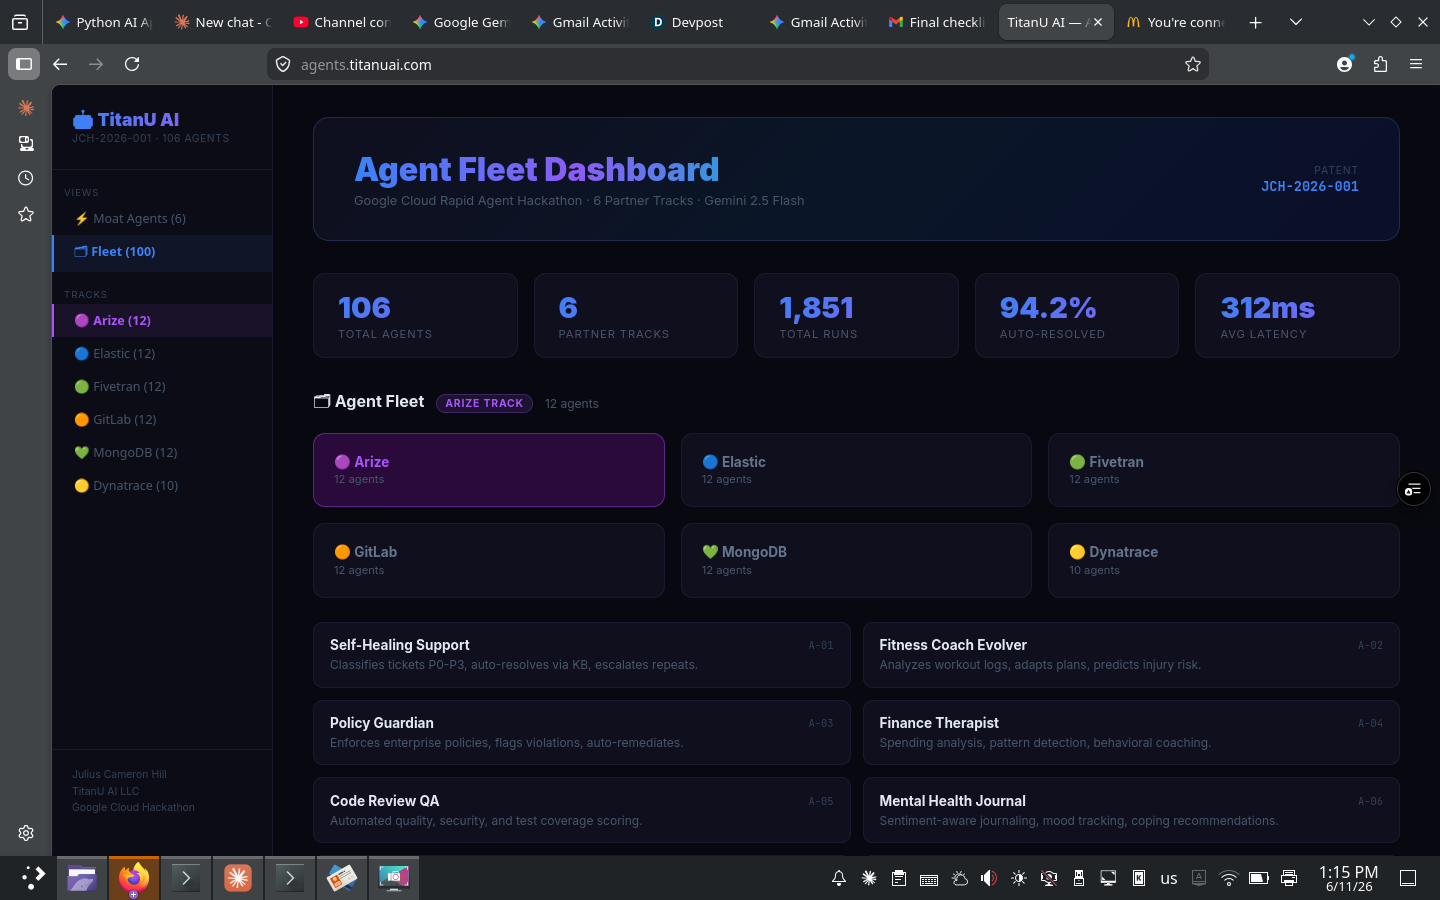Select Dynatrace (10) track in sidebar
The width and height of the screenshot is (1440, 900).
tap(162, 486)
